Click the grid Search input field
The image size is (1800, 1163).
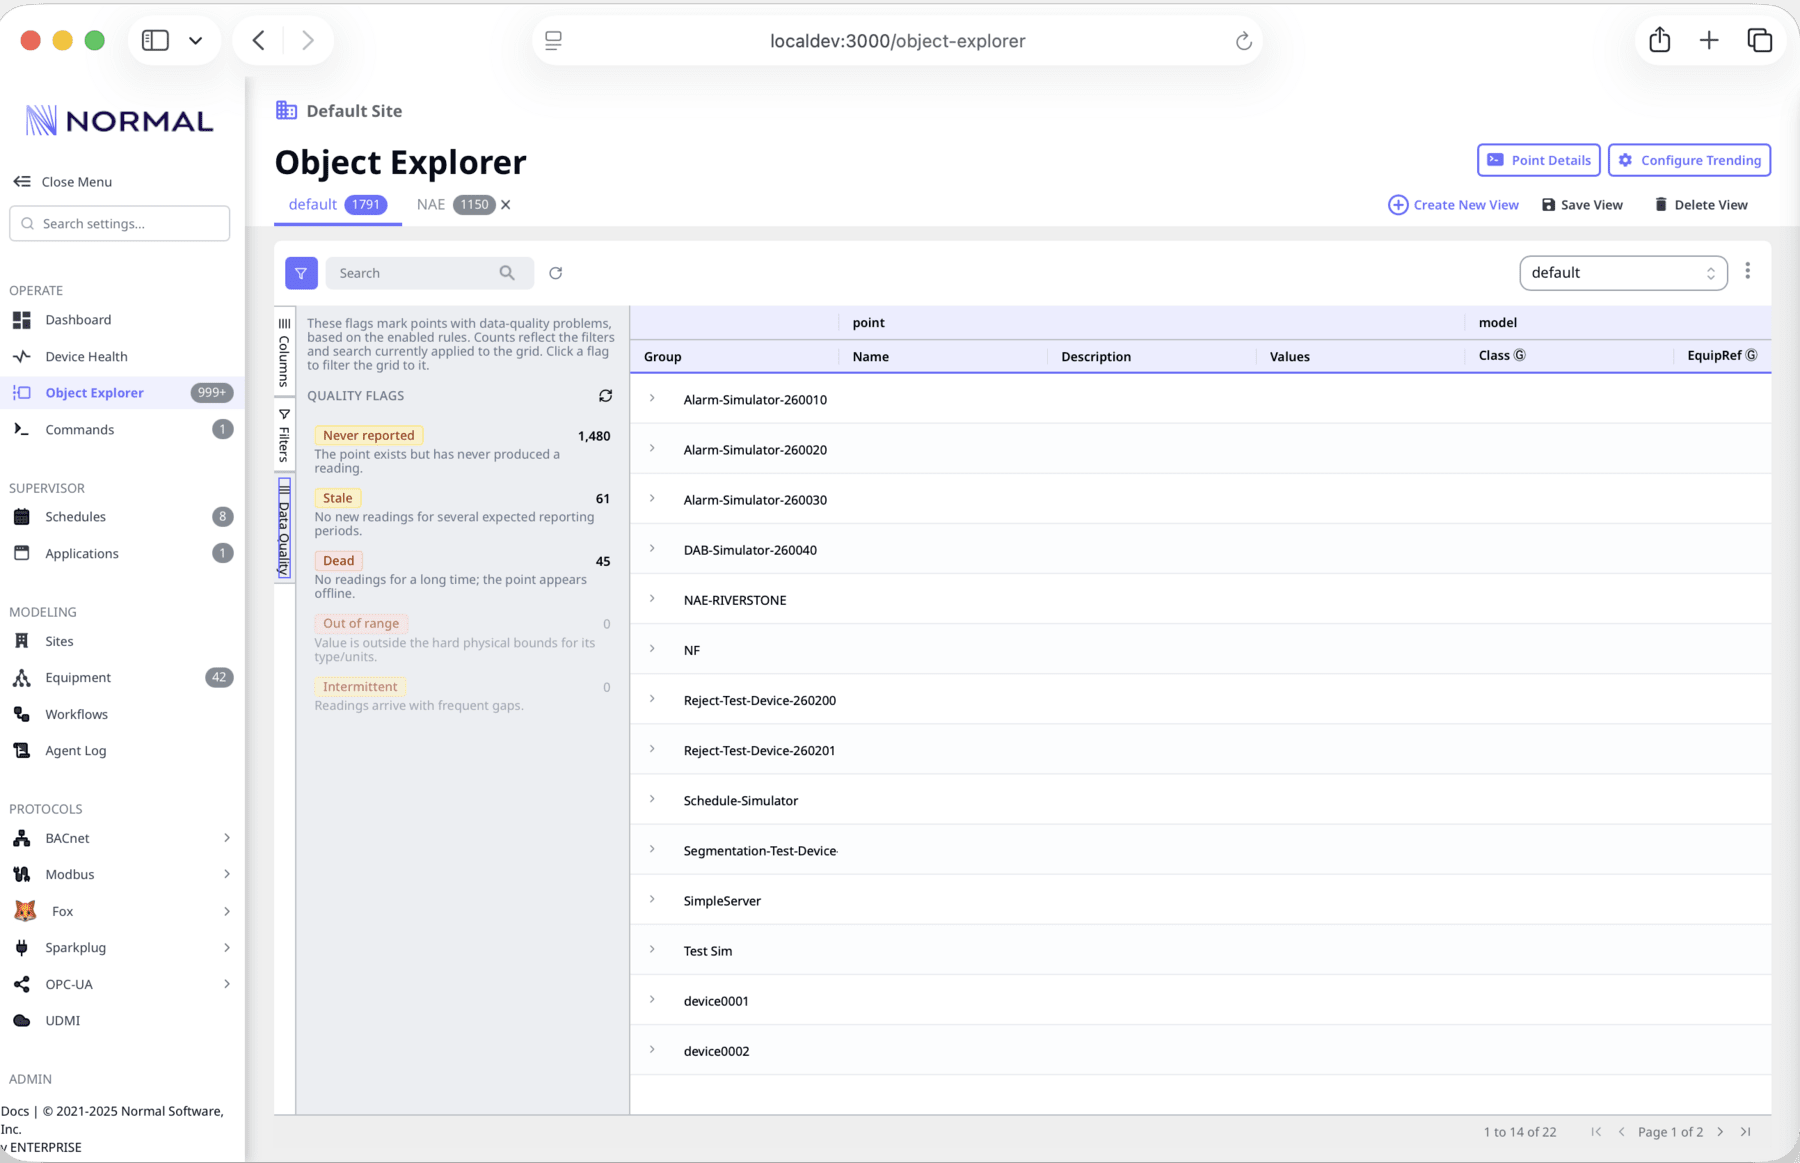(429, 273)
